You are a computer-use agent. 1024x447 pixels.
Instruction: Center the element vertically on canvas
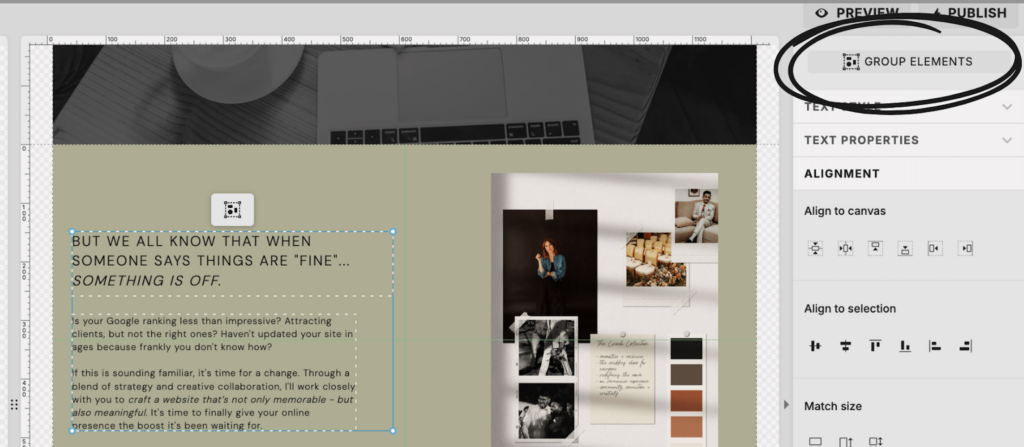[x=815, y=248]
